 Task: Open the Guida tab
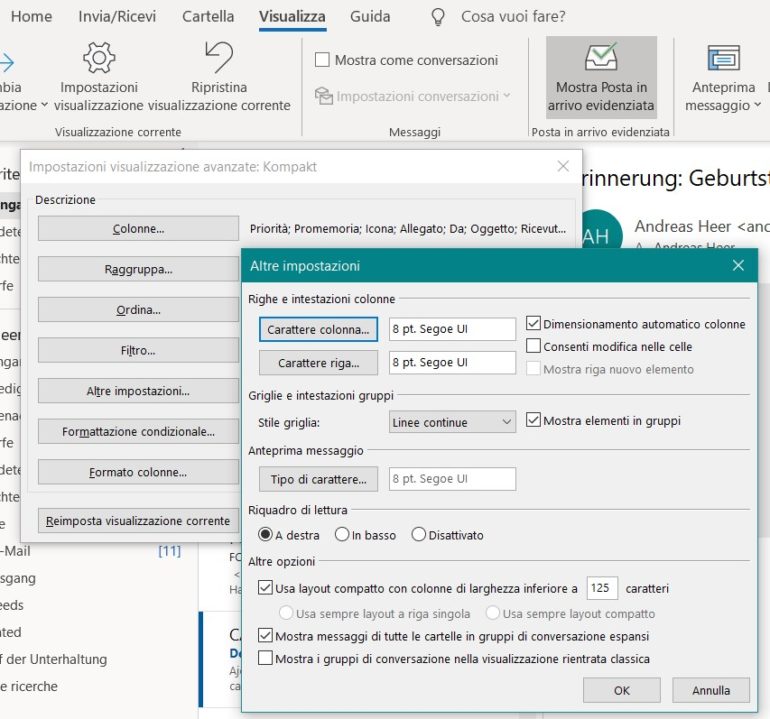(370, 16)
